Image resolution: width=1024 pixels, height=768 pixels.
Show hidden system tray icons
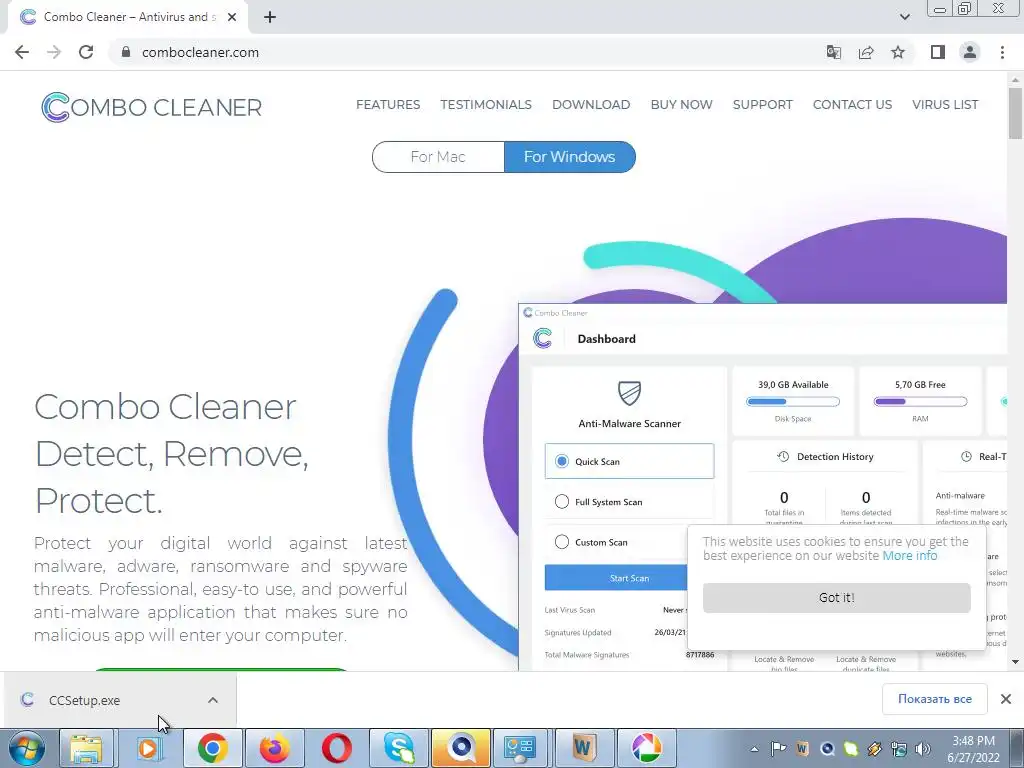(754, 749)
